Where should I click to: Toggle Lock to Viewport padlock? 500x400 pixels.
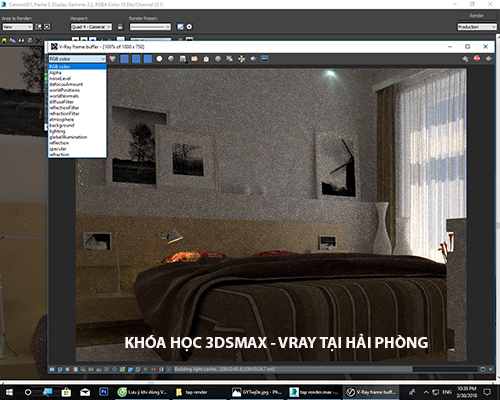(120, 27)
